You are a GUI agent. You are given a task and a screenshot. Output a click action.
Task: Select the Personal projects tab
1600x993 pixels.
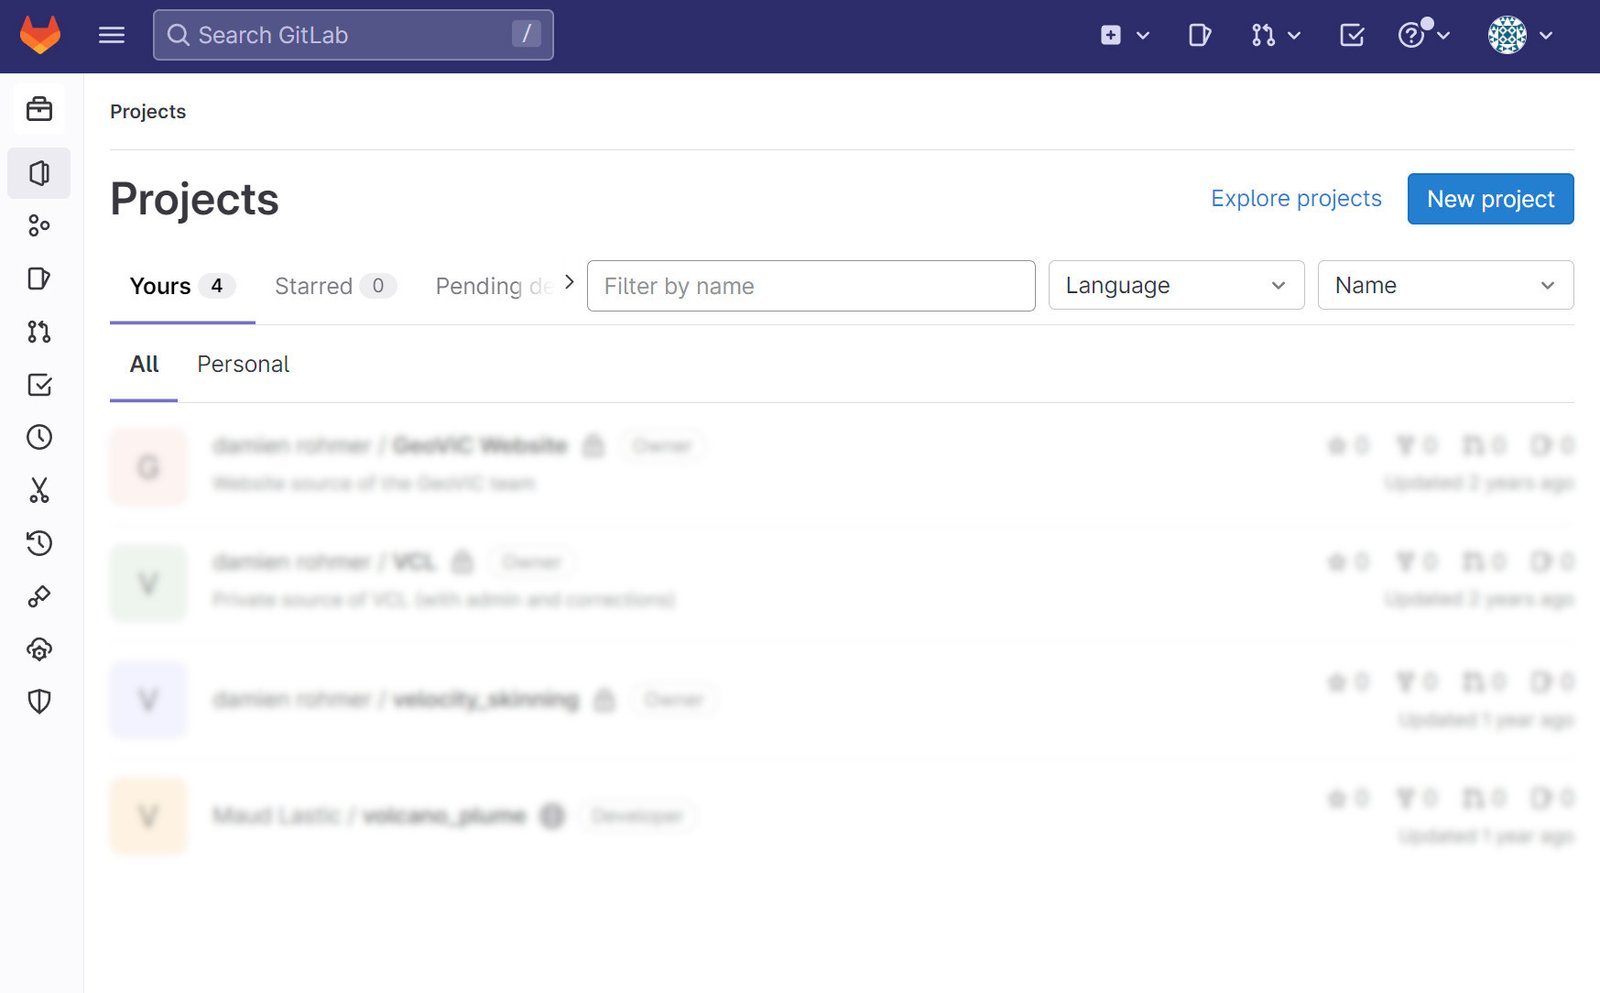(x=242, y=364)
